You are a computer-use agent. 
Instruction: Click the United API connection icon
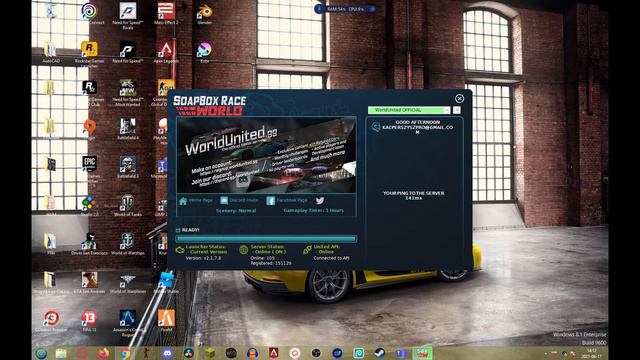pos(307,250)
